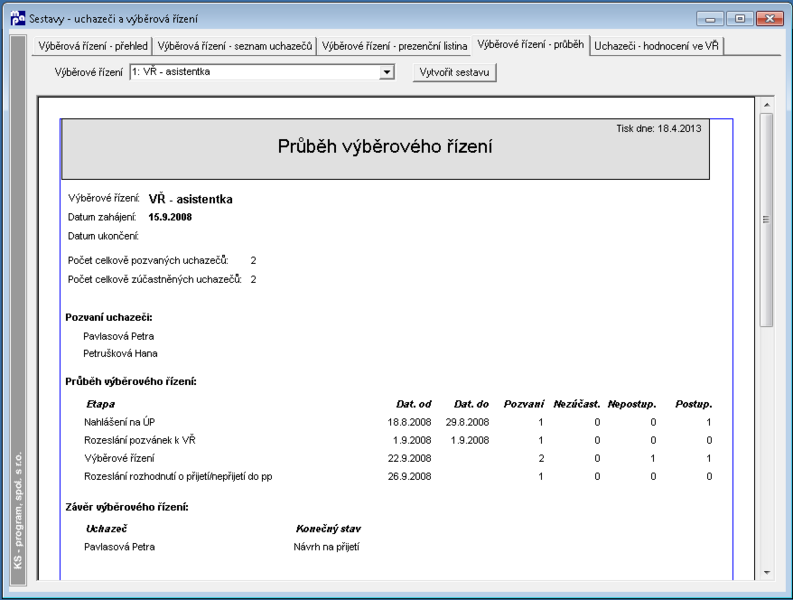Click the report scrollbar down arrow

coord(767,573)
